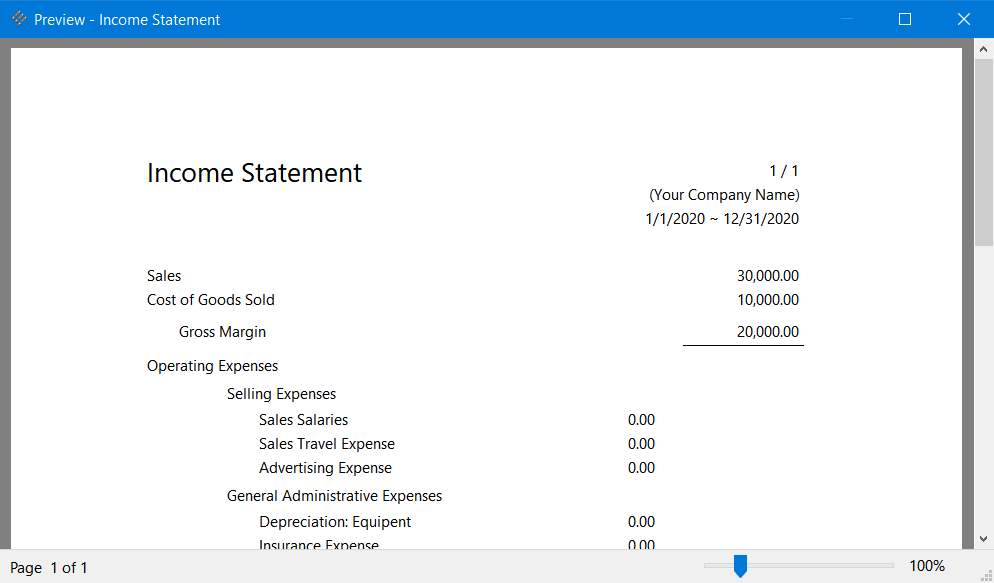994x583 pixels.
Task: Minimize the Income Statement preview window
Action: tap(848, 19)
